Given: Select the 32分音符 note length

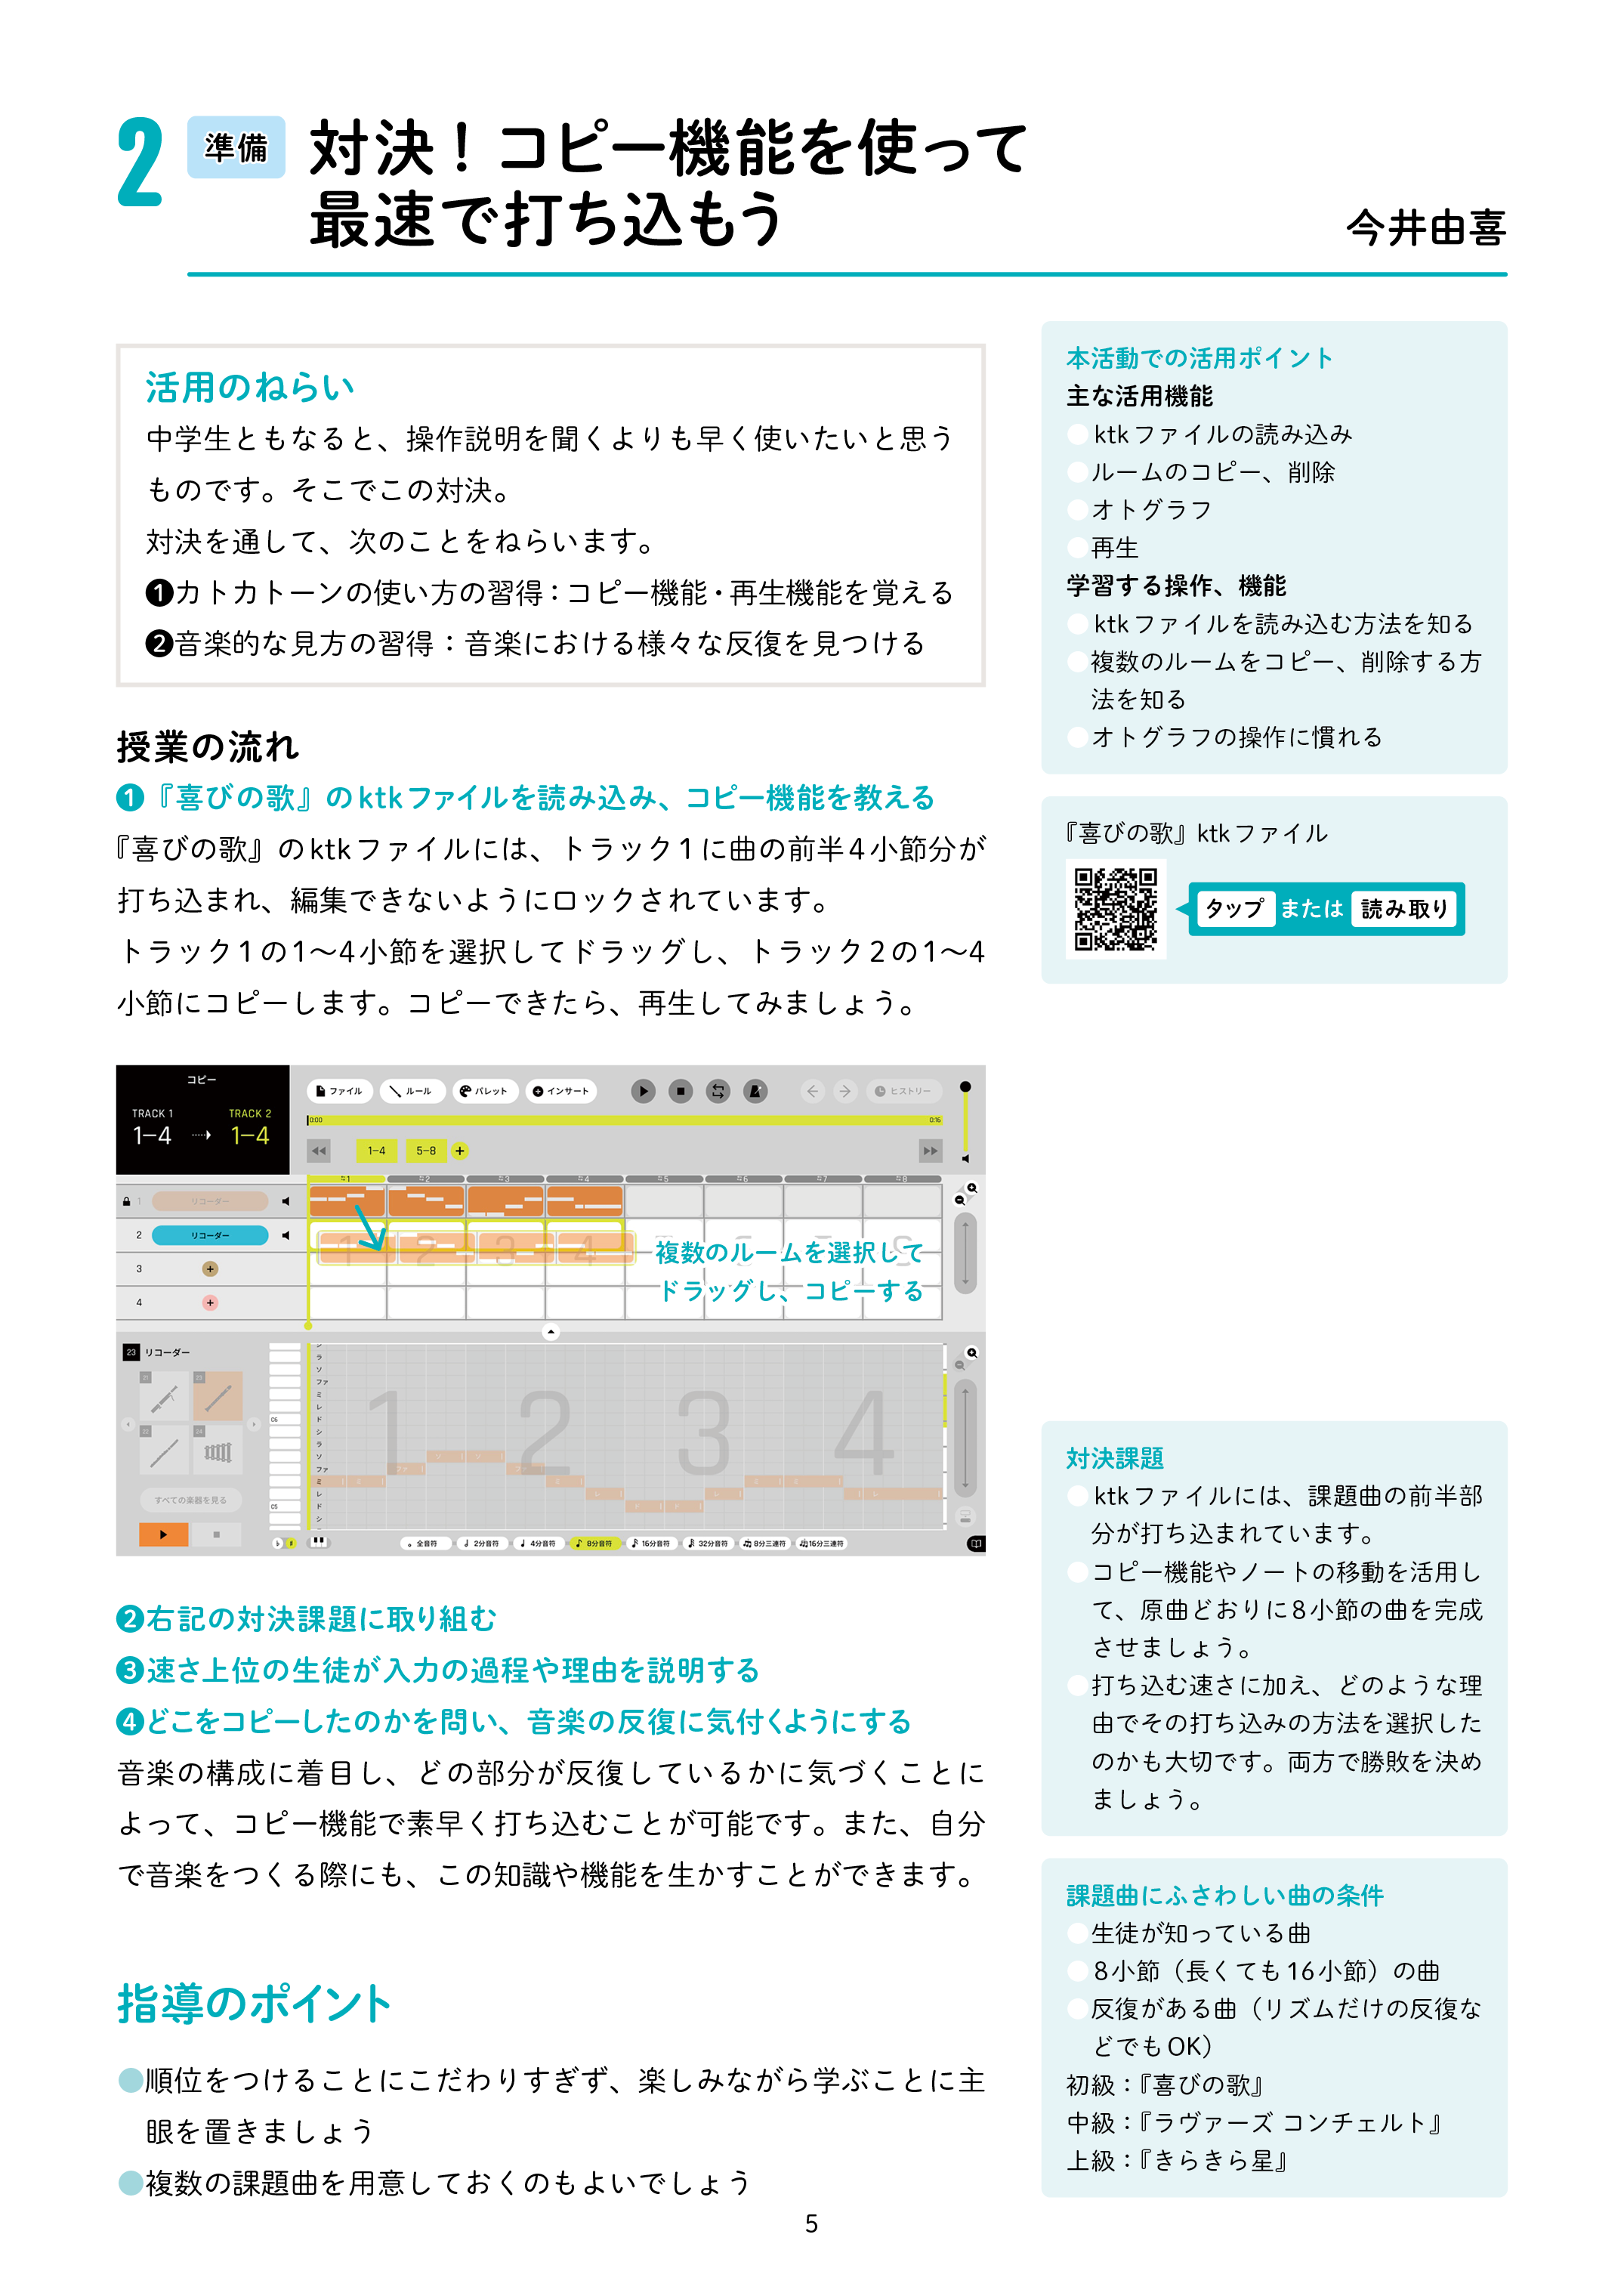Looking at the screenshot, I should [708, 1543].
